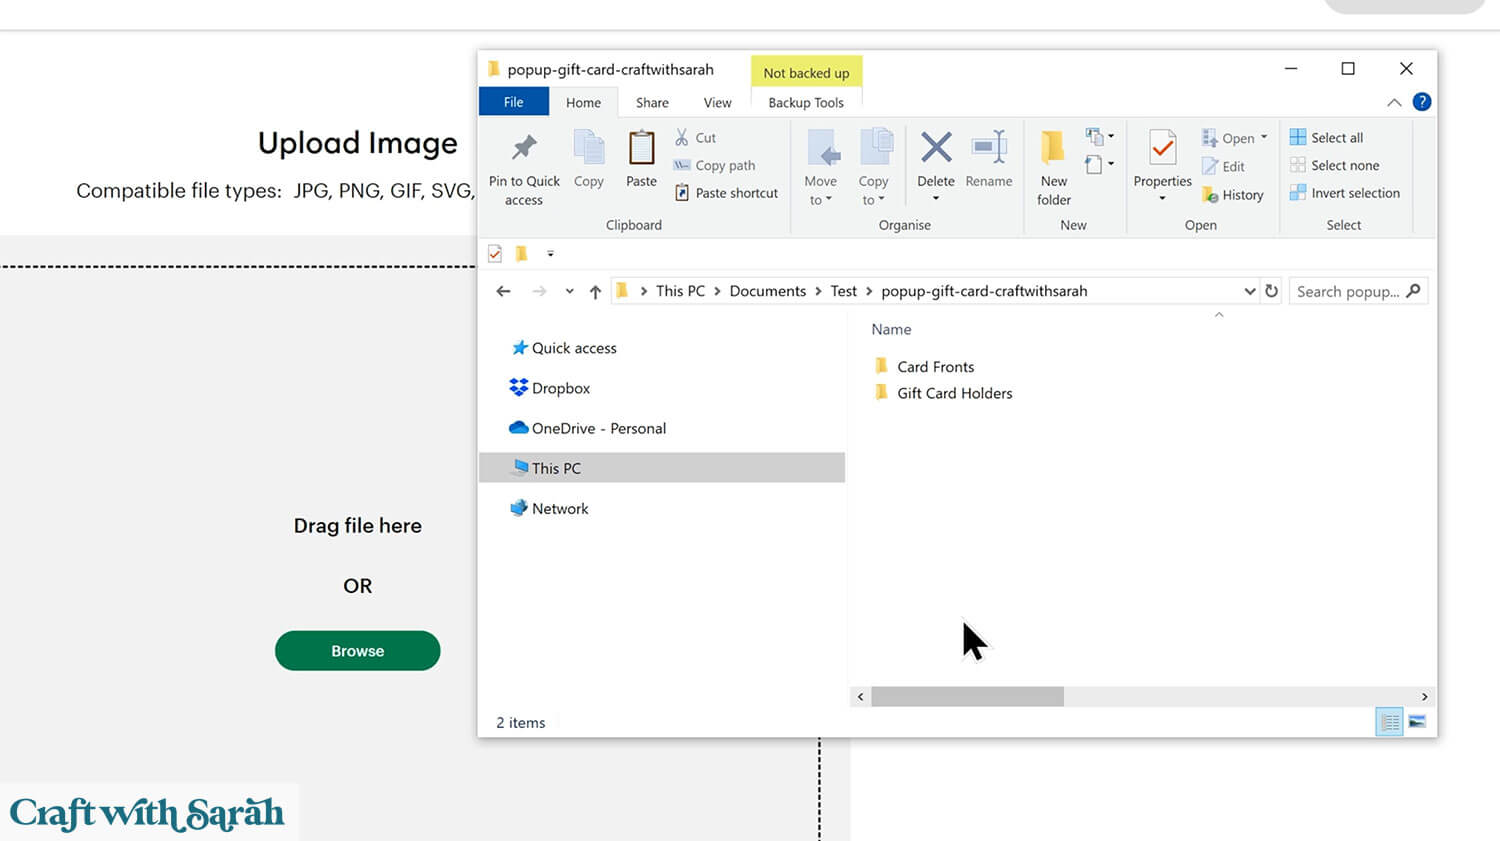
Task: Click the horizontal scrollbar thumb
Action: (x=967, y=697)
